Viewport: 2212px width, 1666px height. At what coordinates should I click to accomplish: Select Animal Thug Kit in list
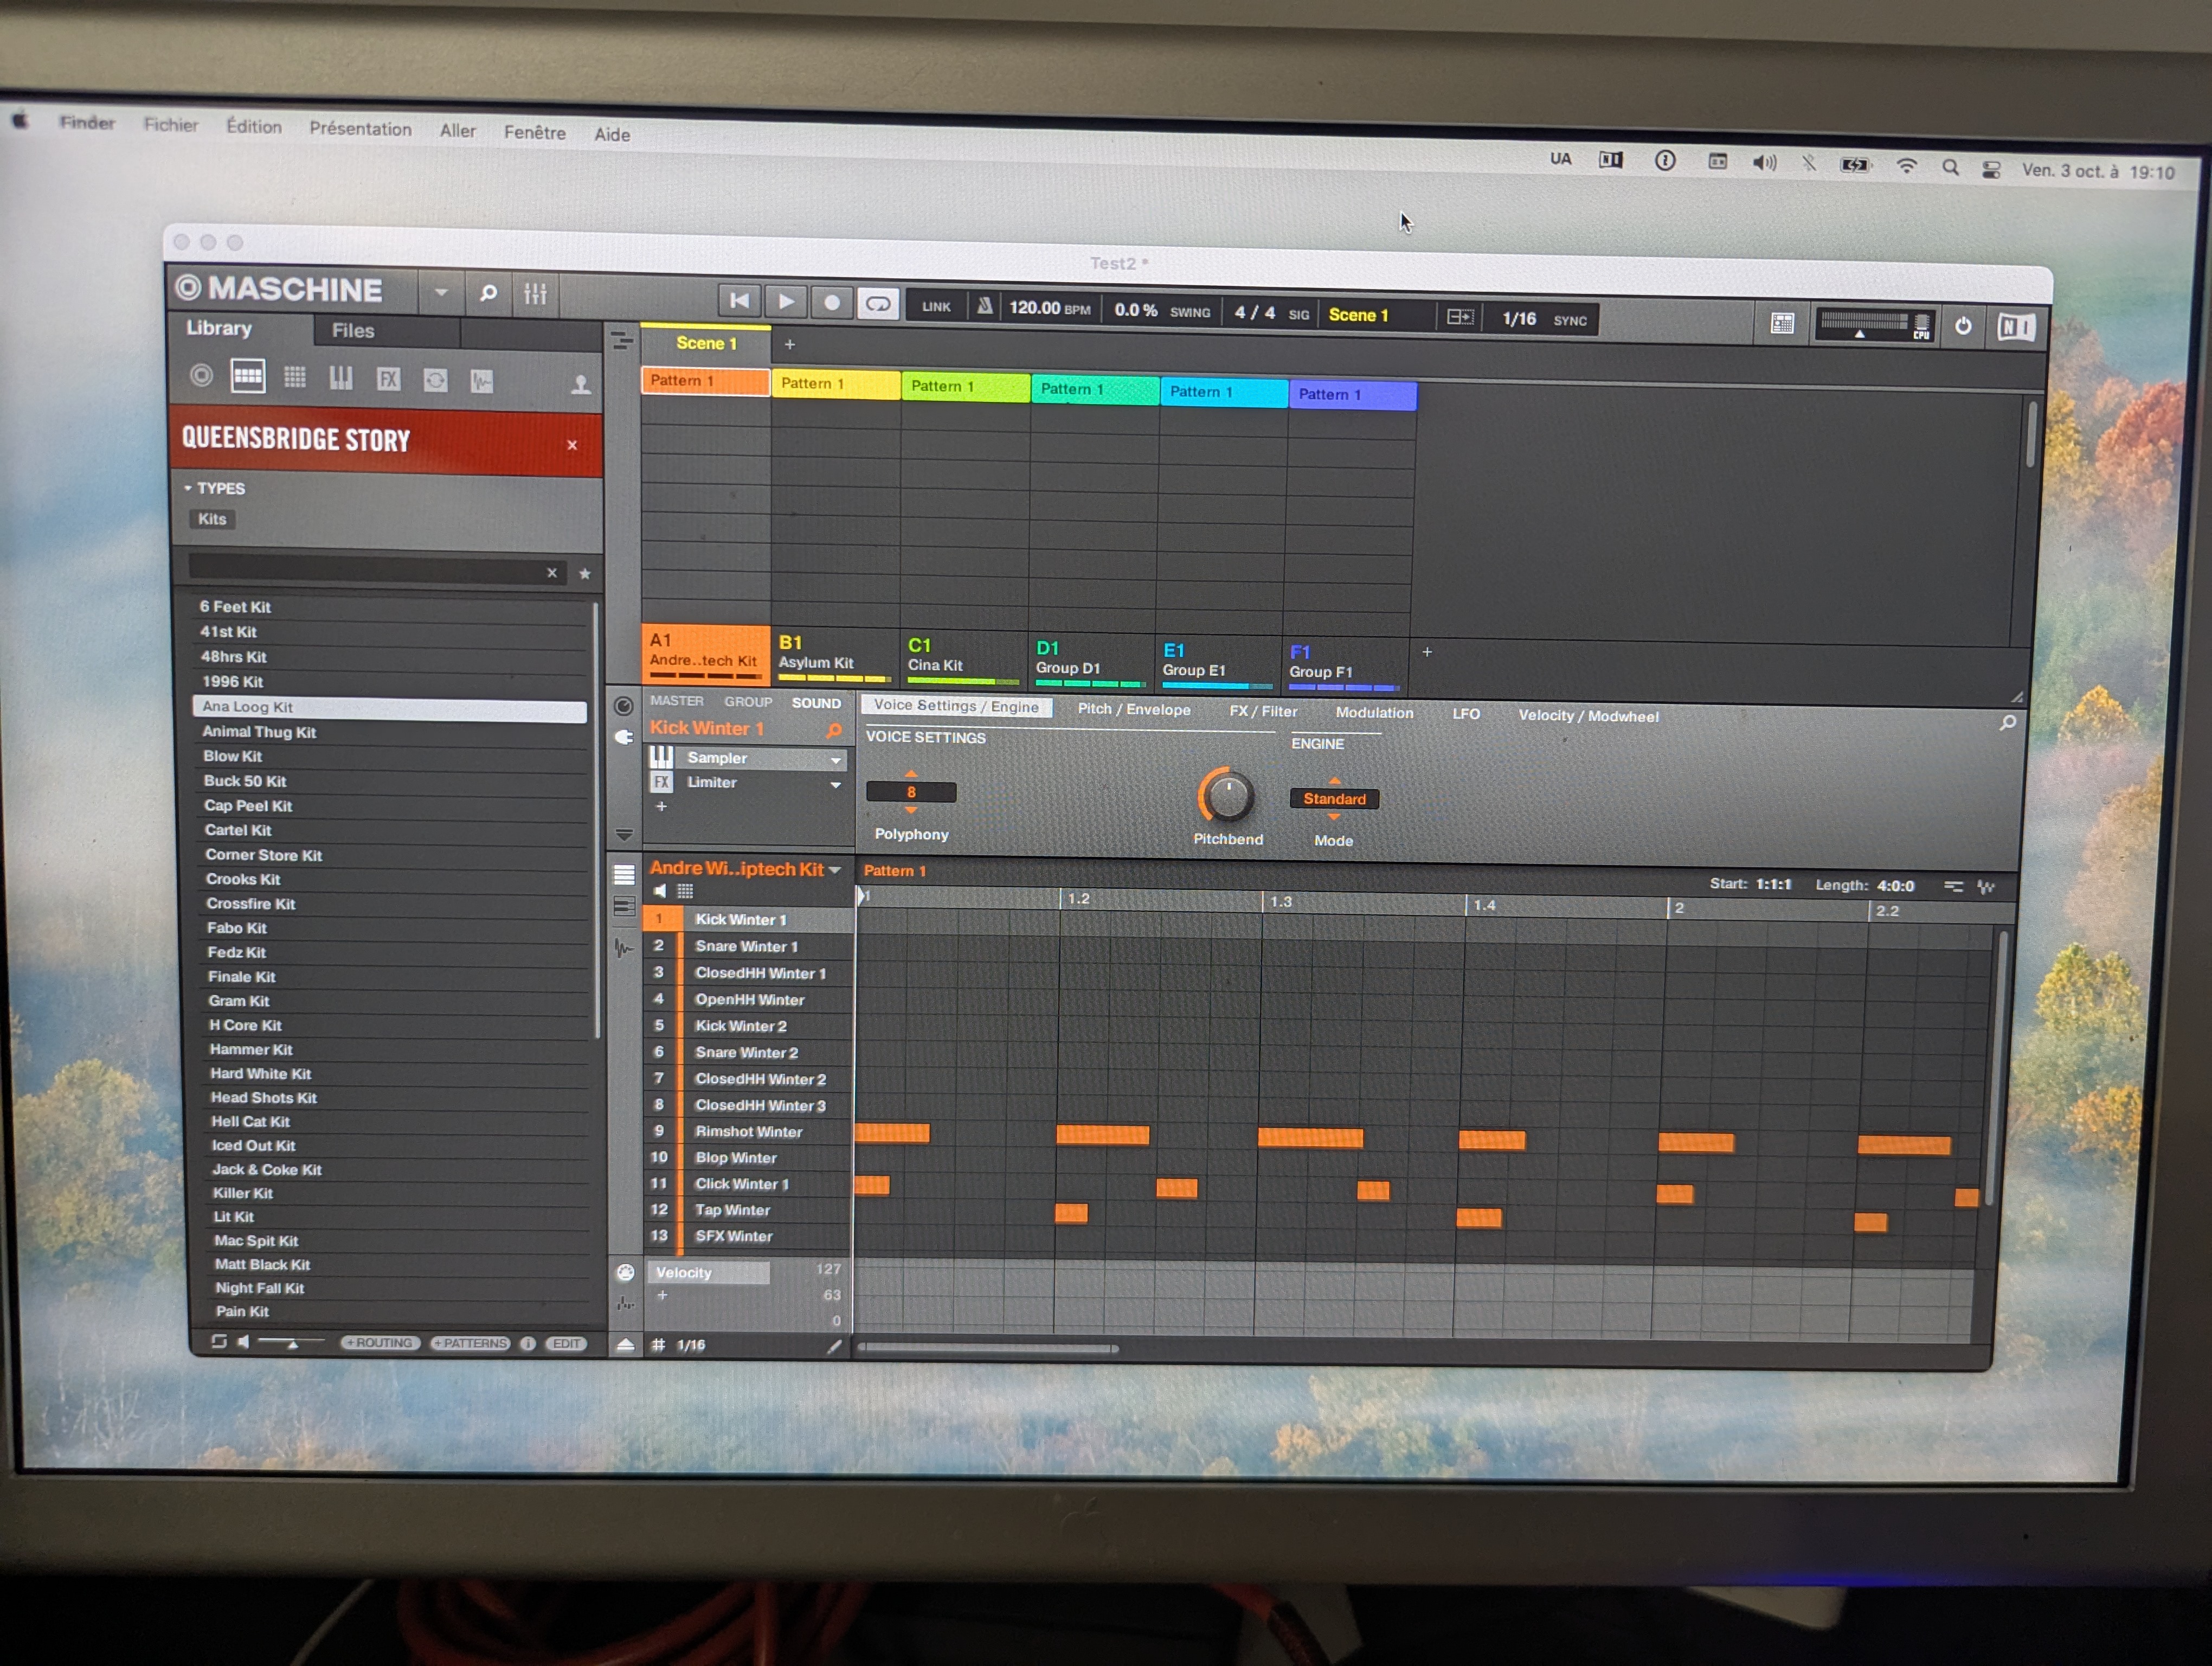pyautogui.click(x=259, y=732)
